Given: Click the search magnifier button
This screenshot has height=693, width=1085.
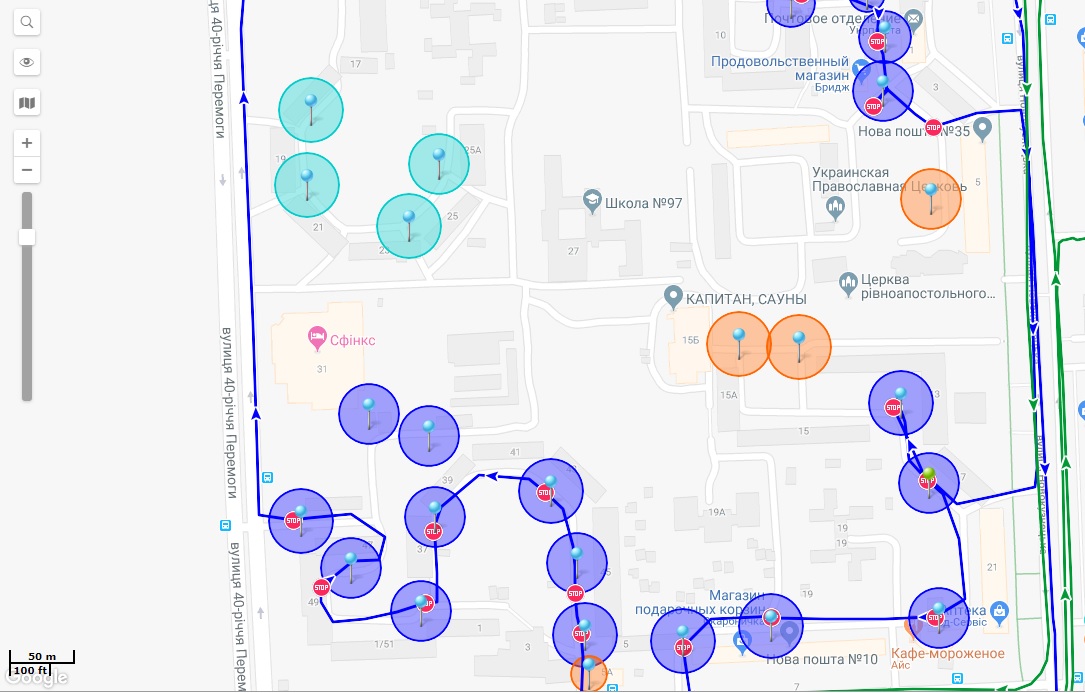Looking at the screenshot, I should 27,22.
